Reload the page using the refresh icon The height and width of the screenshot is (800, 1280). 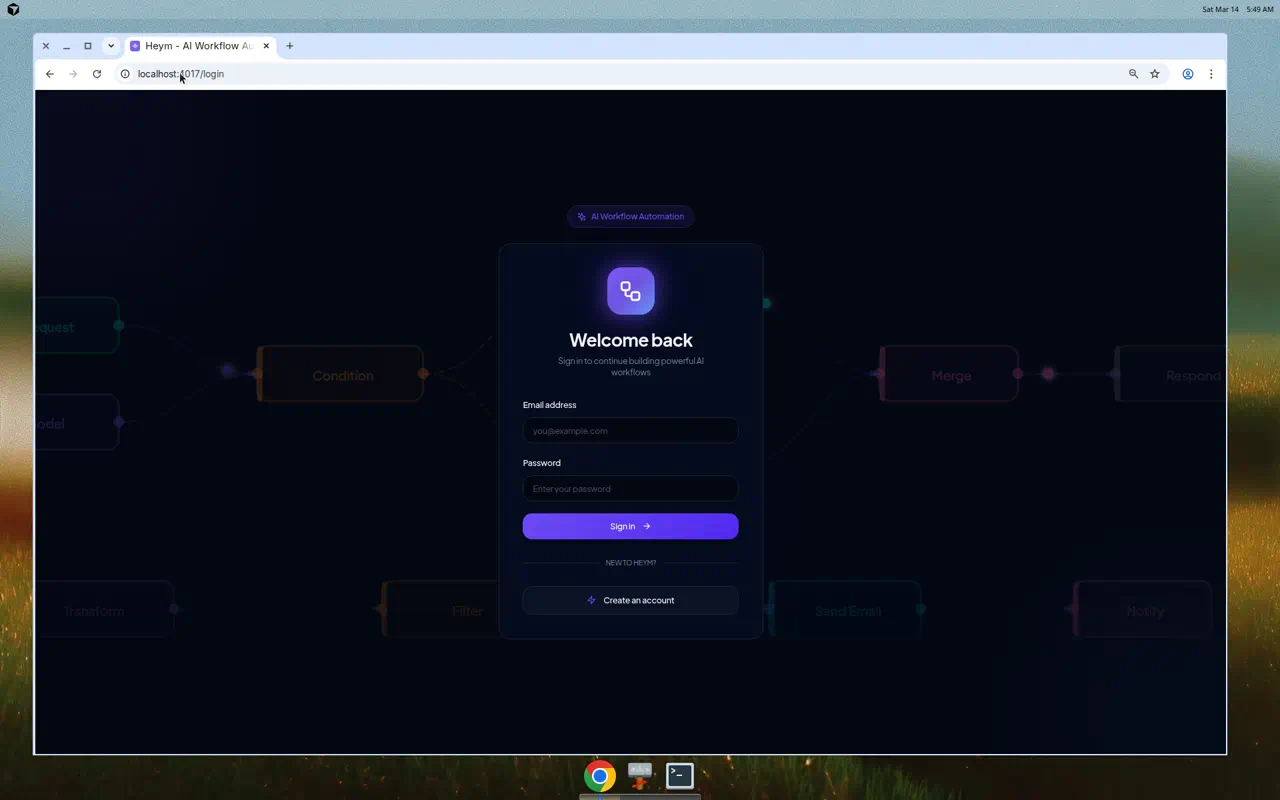coord(97,74)
